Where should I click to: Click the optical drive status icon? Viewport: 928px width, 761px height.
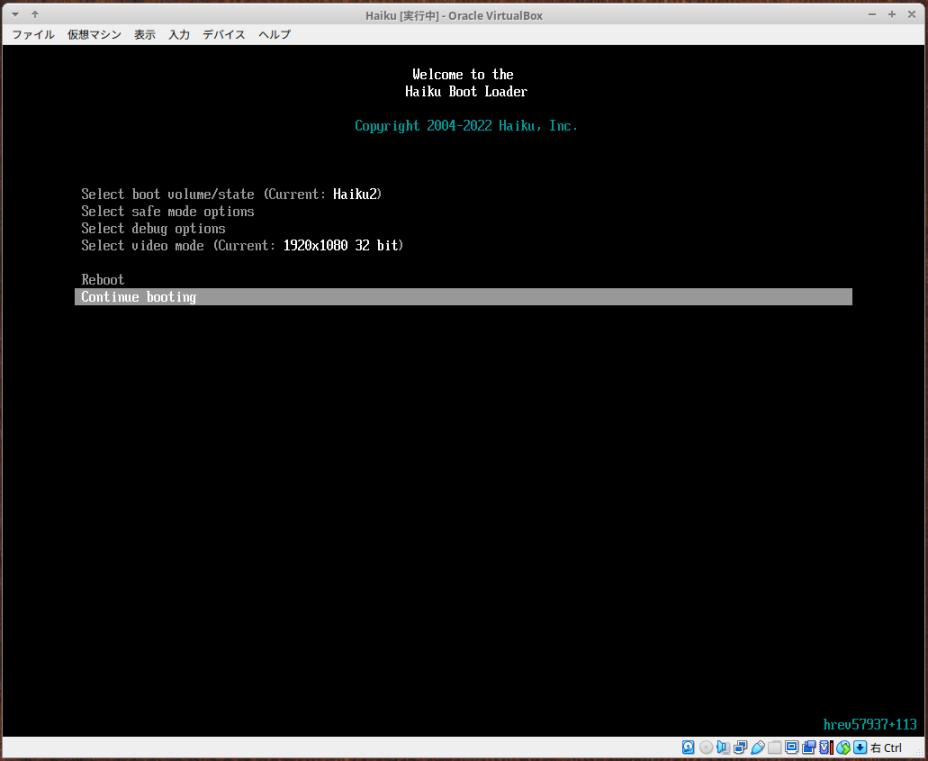click(x=706, y=747)
